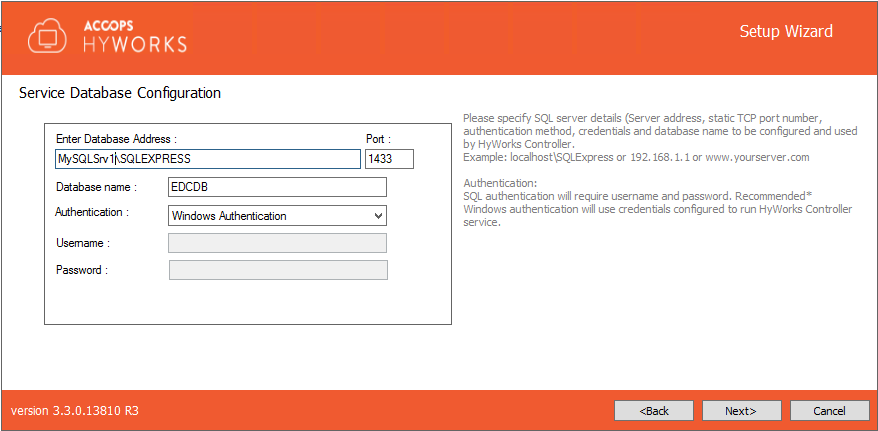Viewport: 878px width, 431px height.
Task: Select the Database name field containing EDCDB
Action: coord(276,187)
